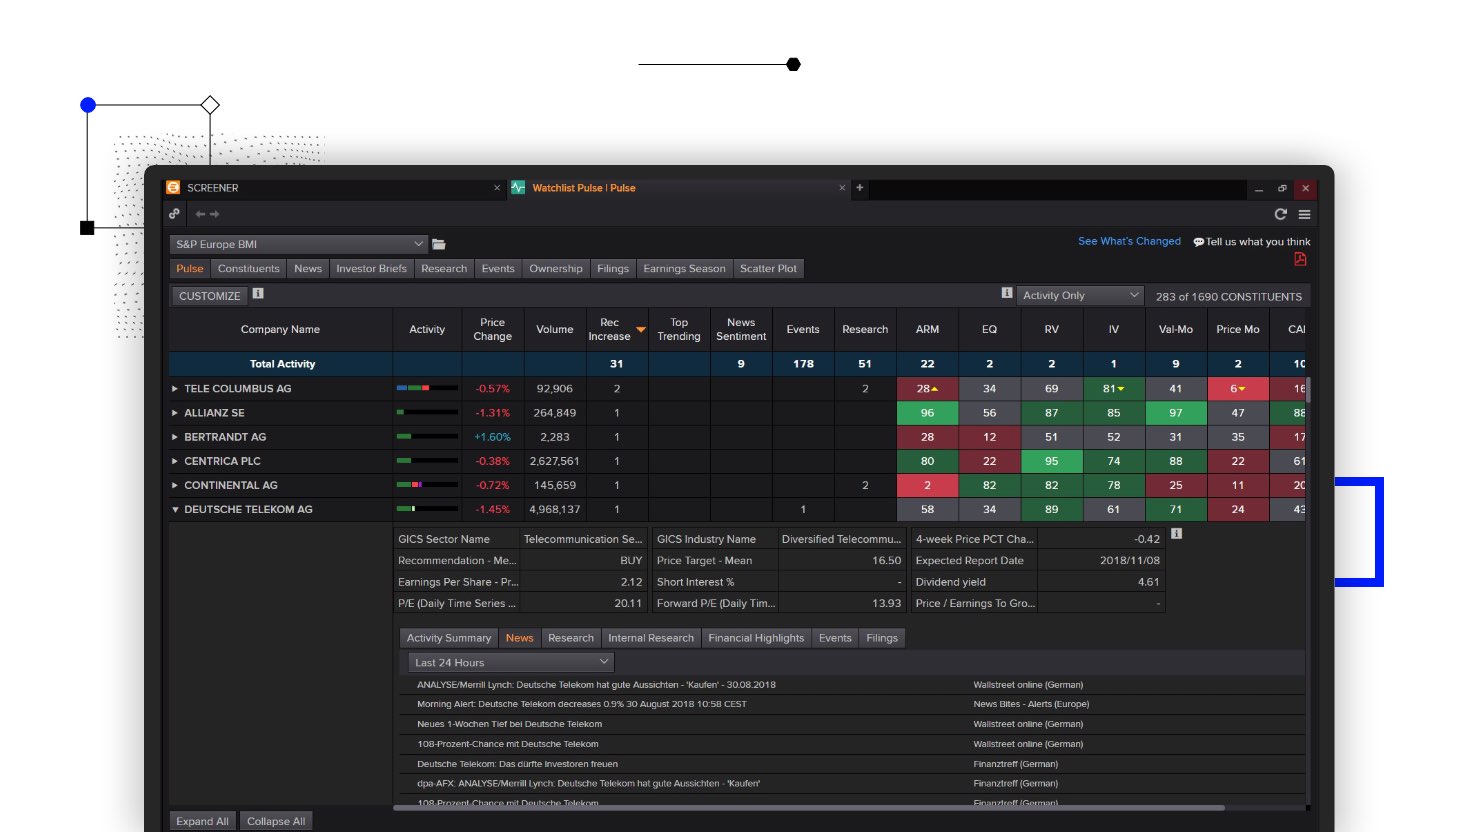Click the Collapse All button
1479x832 pixels.
pyautogui.click(x=276, y=821)
